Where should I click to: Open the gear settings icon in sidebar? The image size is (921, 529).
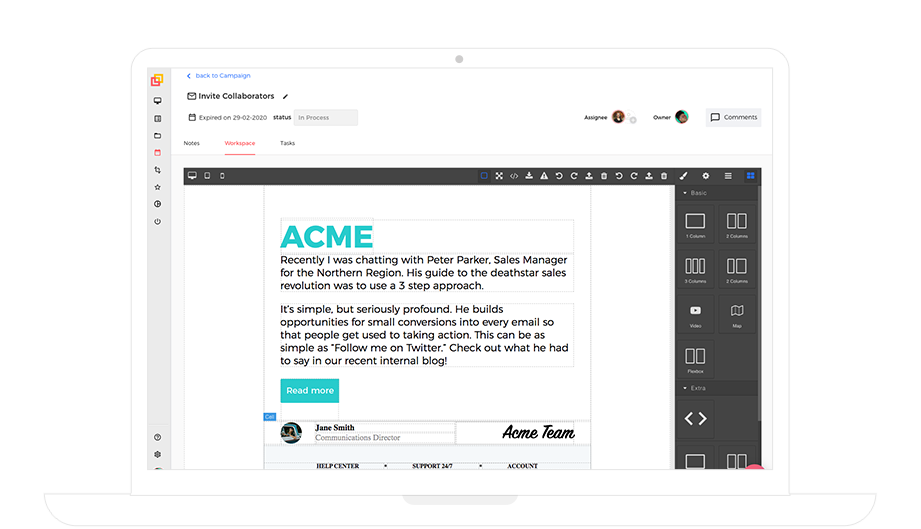coord(157,454)
